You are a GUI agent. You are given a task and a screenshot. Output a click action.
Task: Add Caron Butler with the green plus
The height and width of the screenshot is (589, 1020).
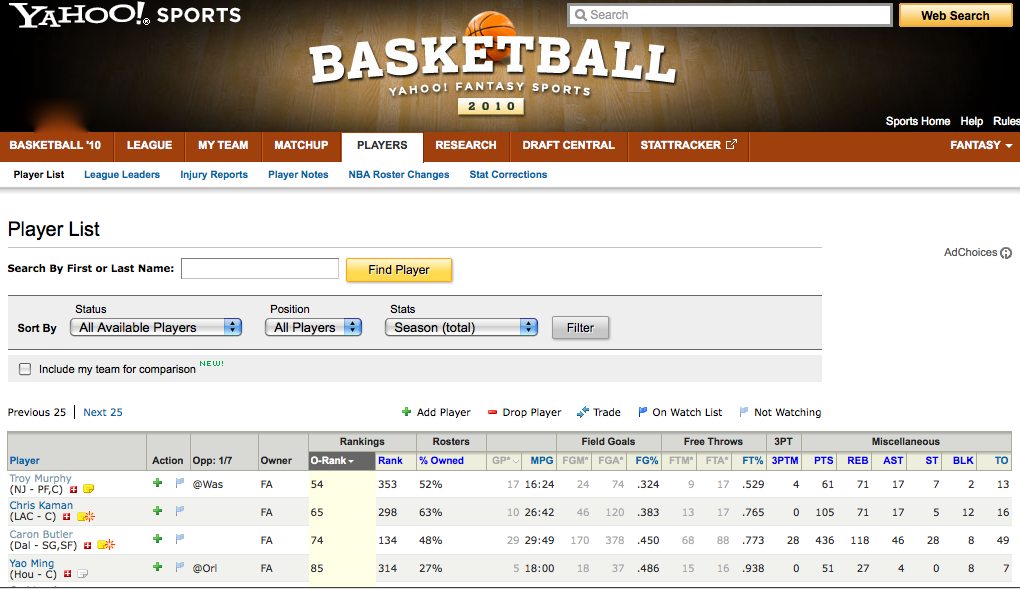[157, 539]
